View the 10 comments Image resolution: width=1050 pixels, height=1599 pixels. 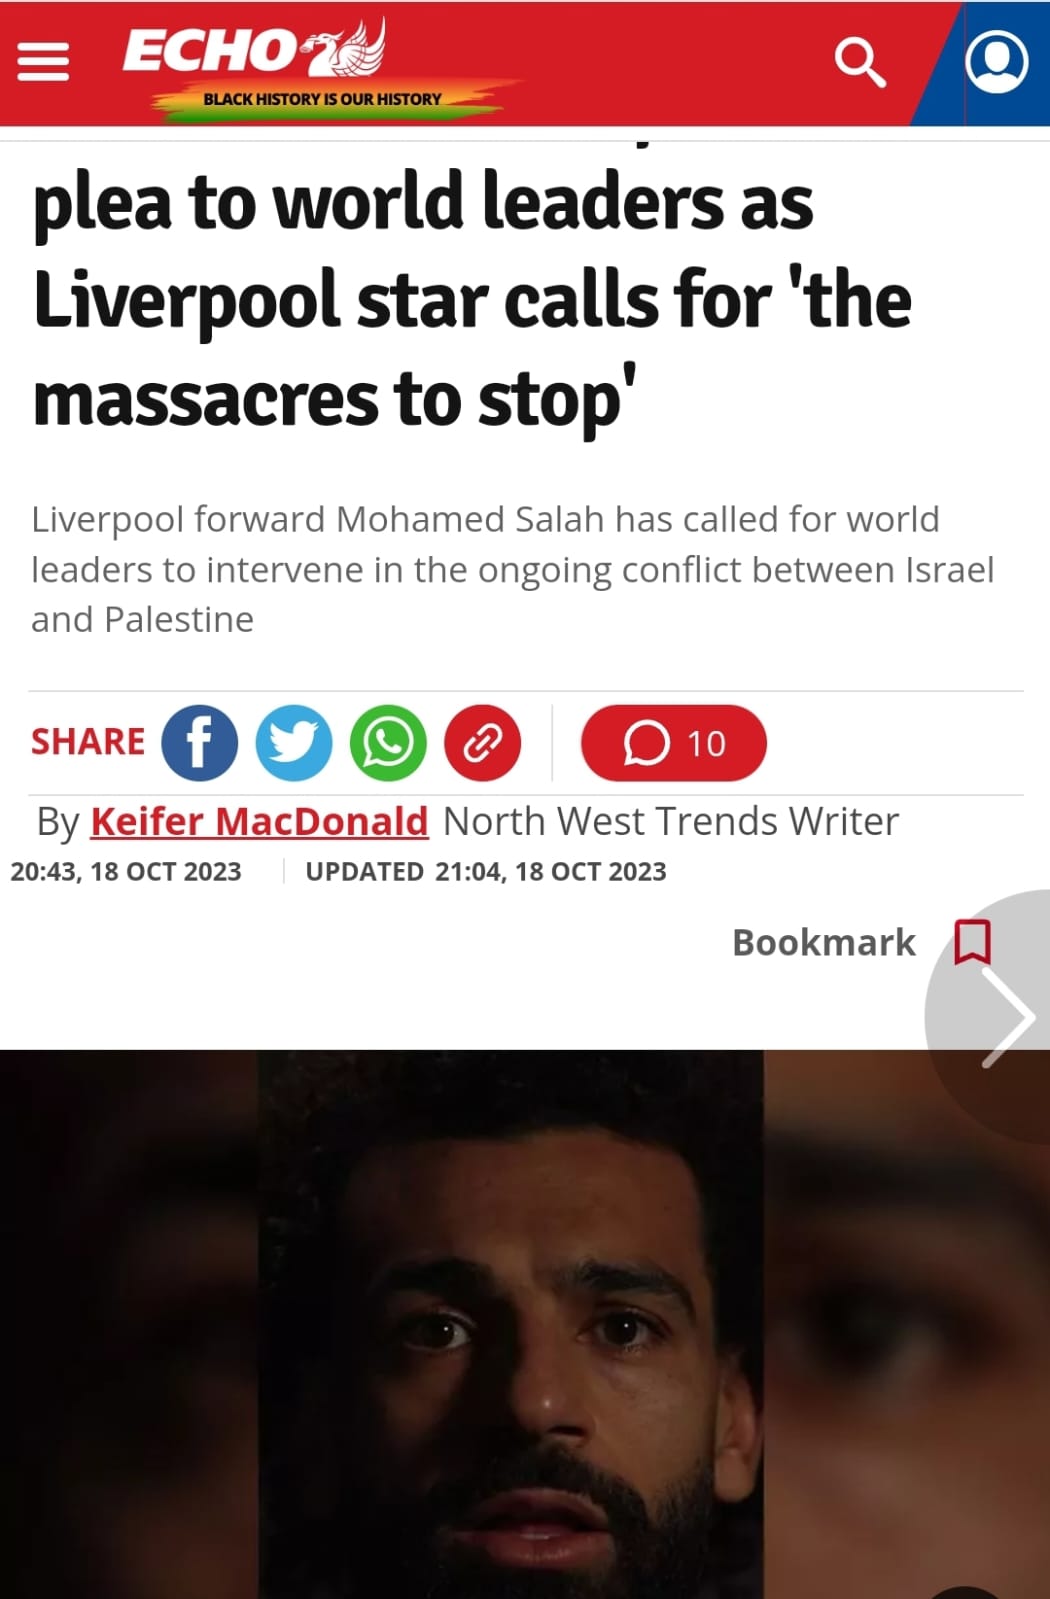(674, 743)
